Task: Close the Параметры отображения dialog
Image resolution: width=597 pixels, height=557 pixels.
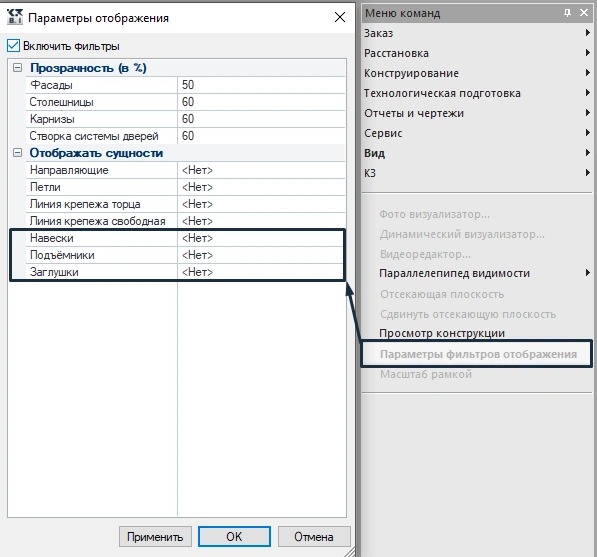Action: [340, 17]
